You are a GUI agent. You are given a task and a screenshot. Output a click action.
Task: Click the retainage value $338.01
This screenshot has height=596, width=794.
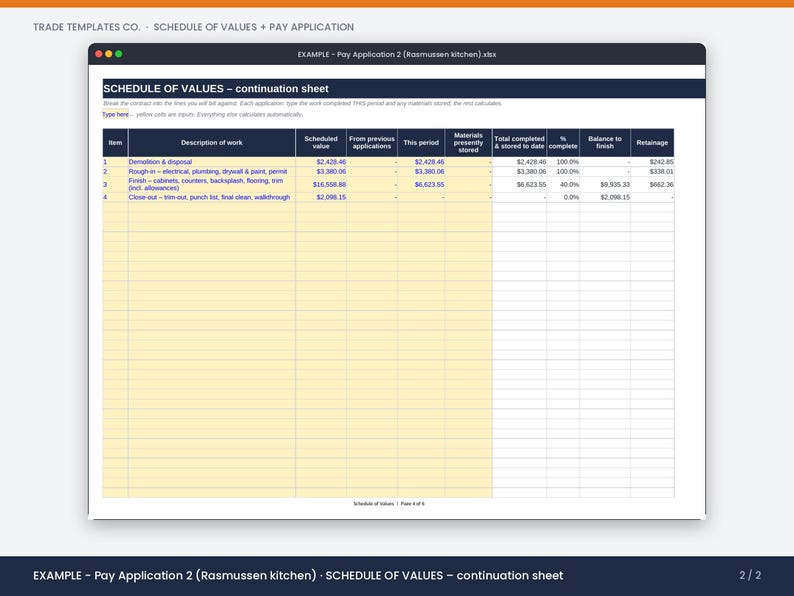pos(652,172)
